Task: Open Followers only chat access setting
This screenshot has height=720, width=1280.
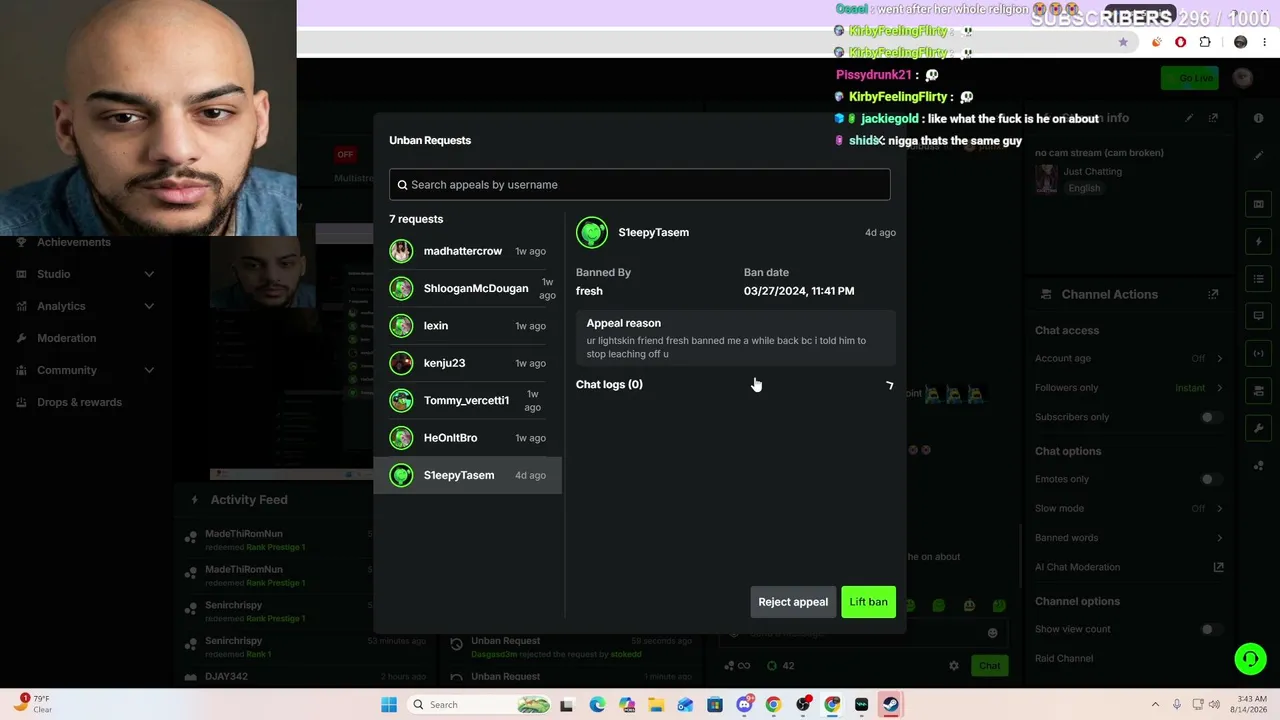Action: click(x=1130, y=388)
